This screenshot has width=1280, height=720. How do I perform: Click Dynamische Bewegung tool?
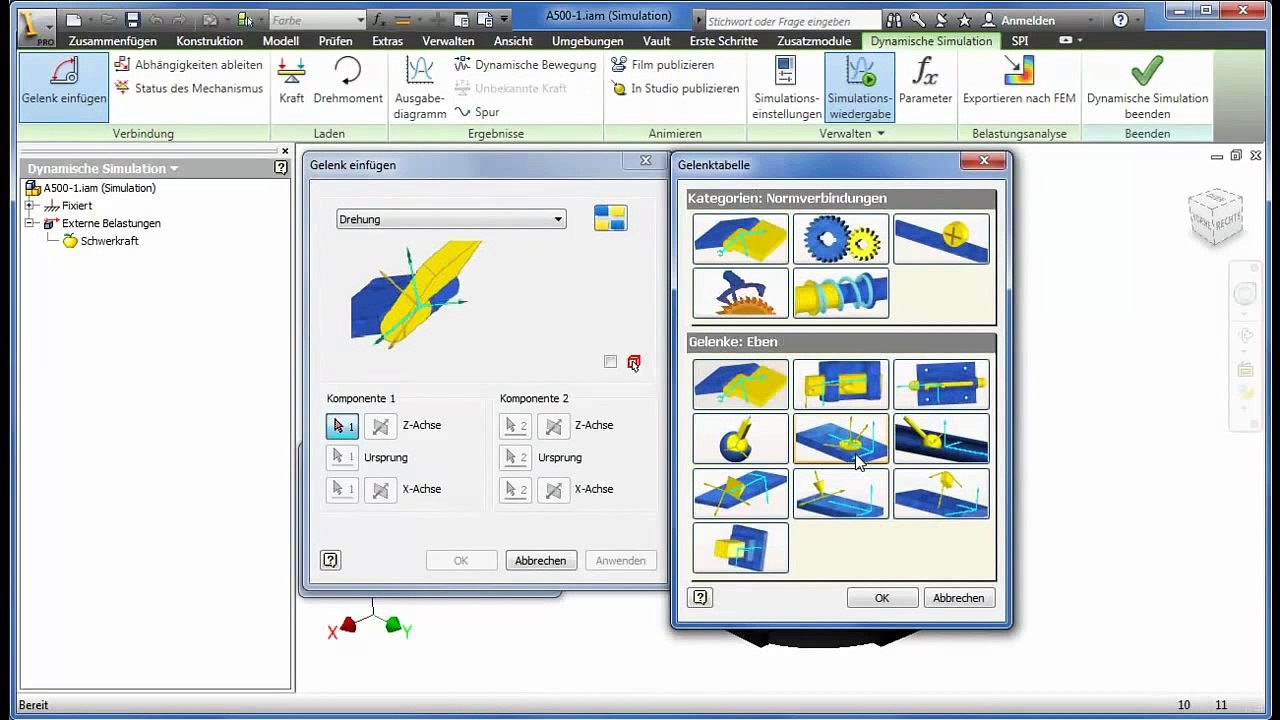pos(525,64)
